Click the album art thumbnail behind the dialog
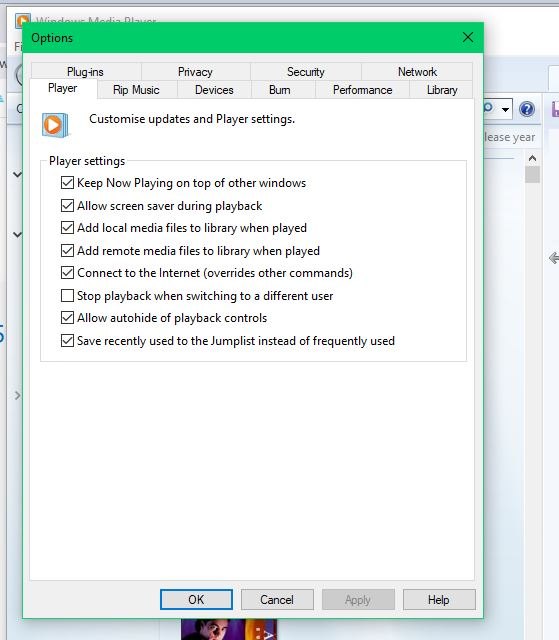 tap(229, 629)
